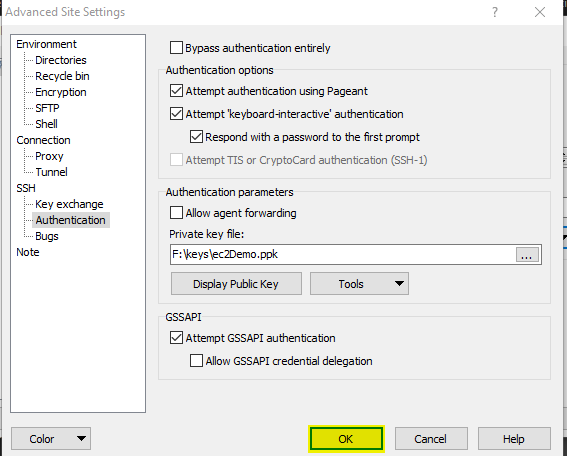Click the question mark help icon in title bar
Viewport: 567px width, 456px height.
(495, 12)
